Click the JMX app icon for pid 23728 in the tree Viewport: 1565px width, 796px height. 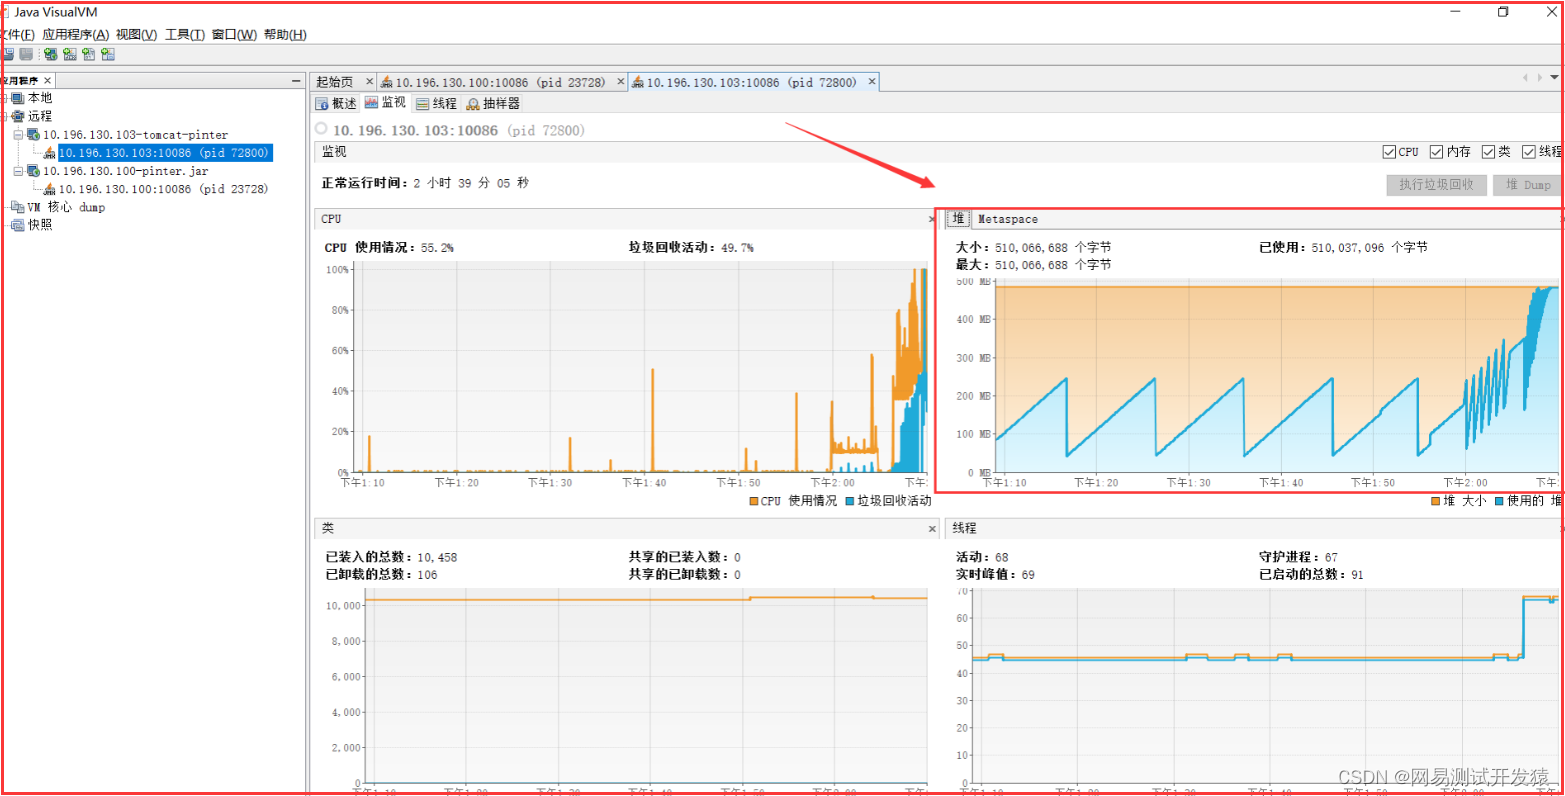49,189
